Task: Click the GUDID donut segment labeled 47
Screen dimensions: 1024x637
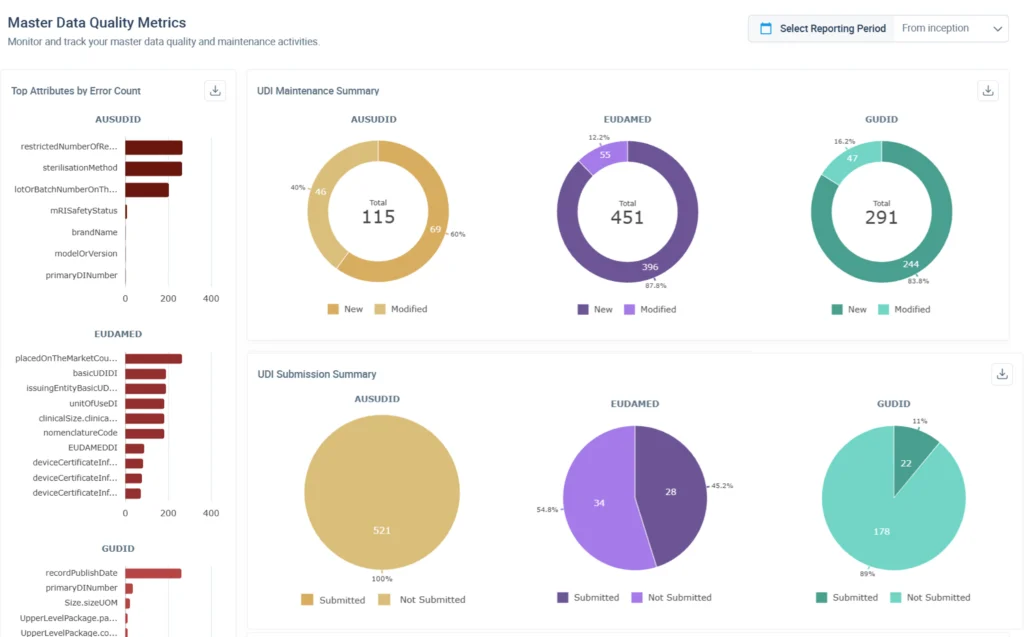Action: [x=852, y=159]
